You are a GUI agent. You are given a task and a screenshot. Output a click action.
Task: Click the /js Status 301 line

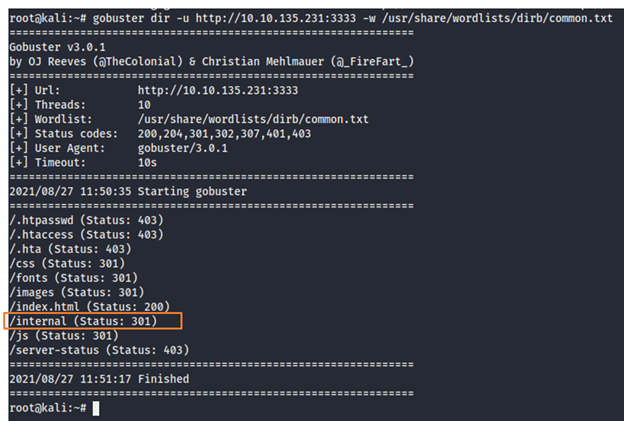[x=64, y=335]
